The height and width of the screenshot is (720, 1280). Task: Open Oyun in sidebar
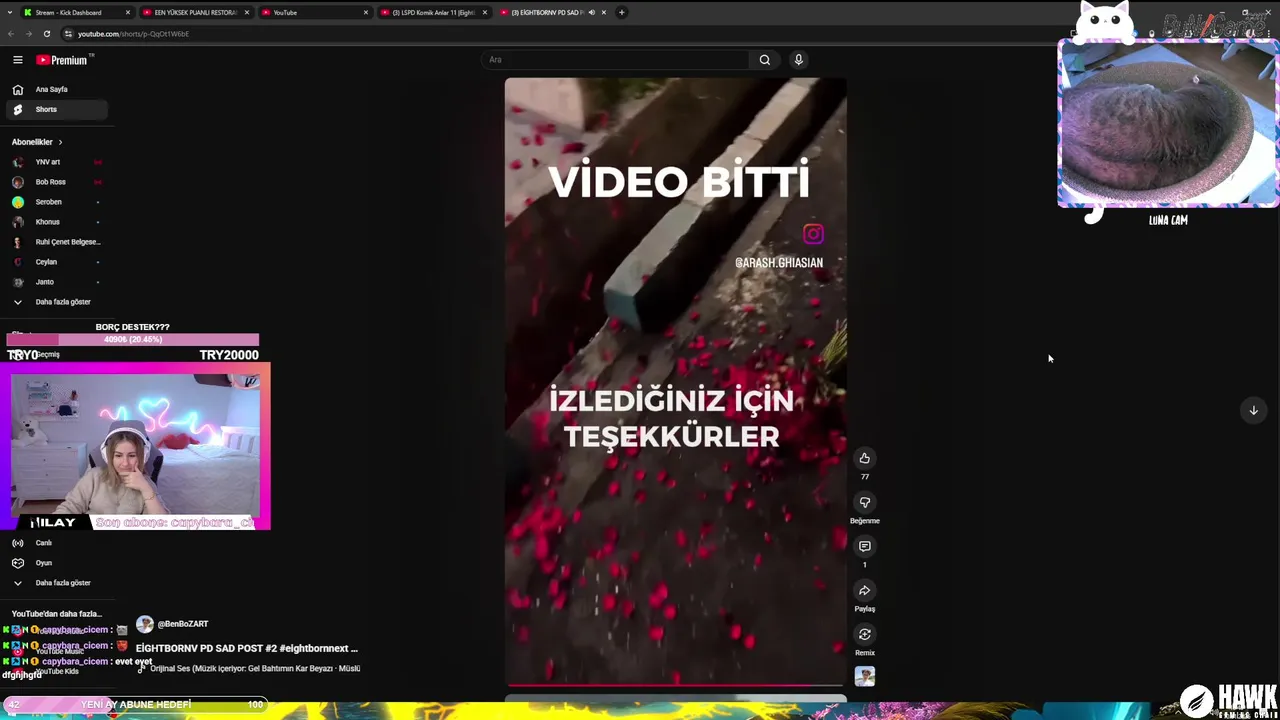pyautogui.click(x=58, y=563)
